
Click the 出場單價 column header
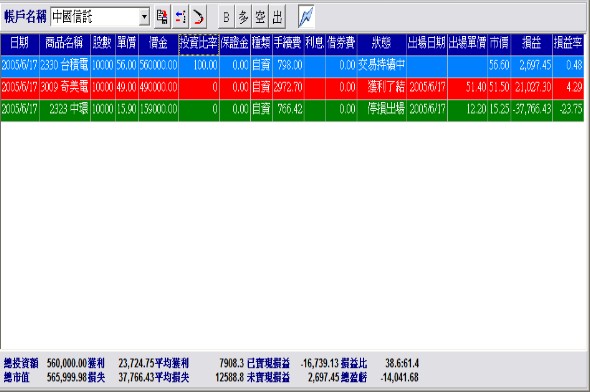coord(467,44)
